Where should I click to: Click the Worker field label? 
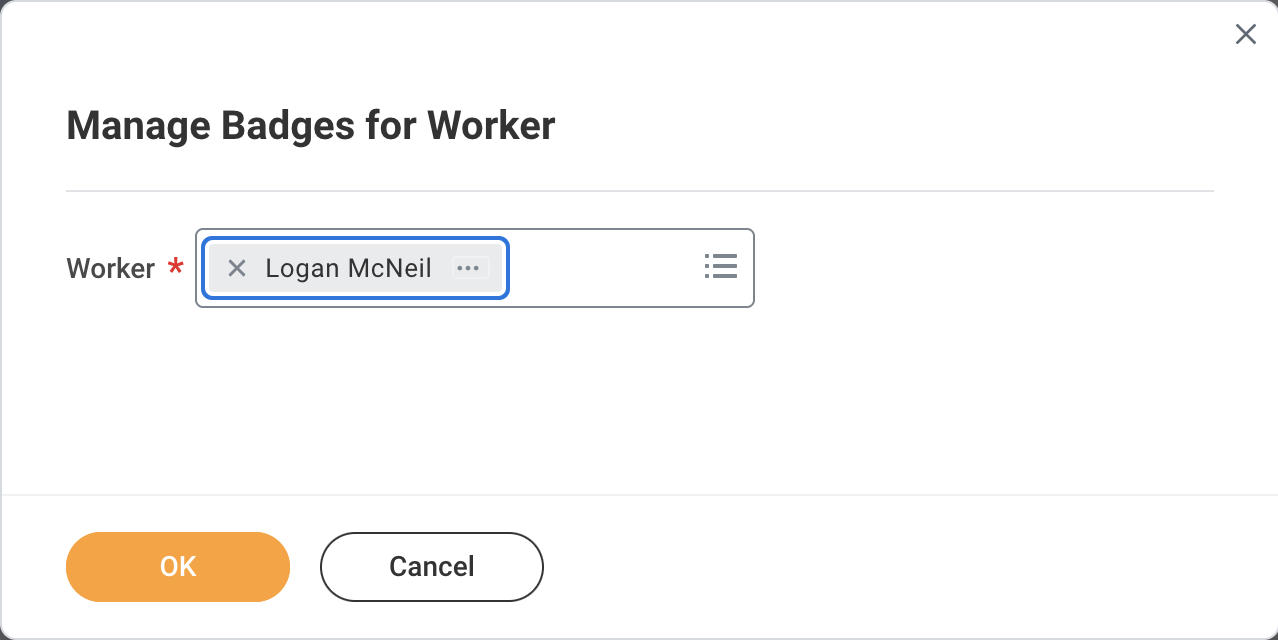pyautogui.click(x=110, y=268)
